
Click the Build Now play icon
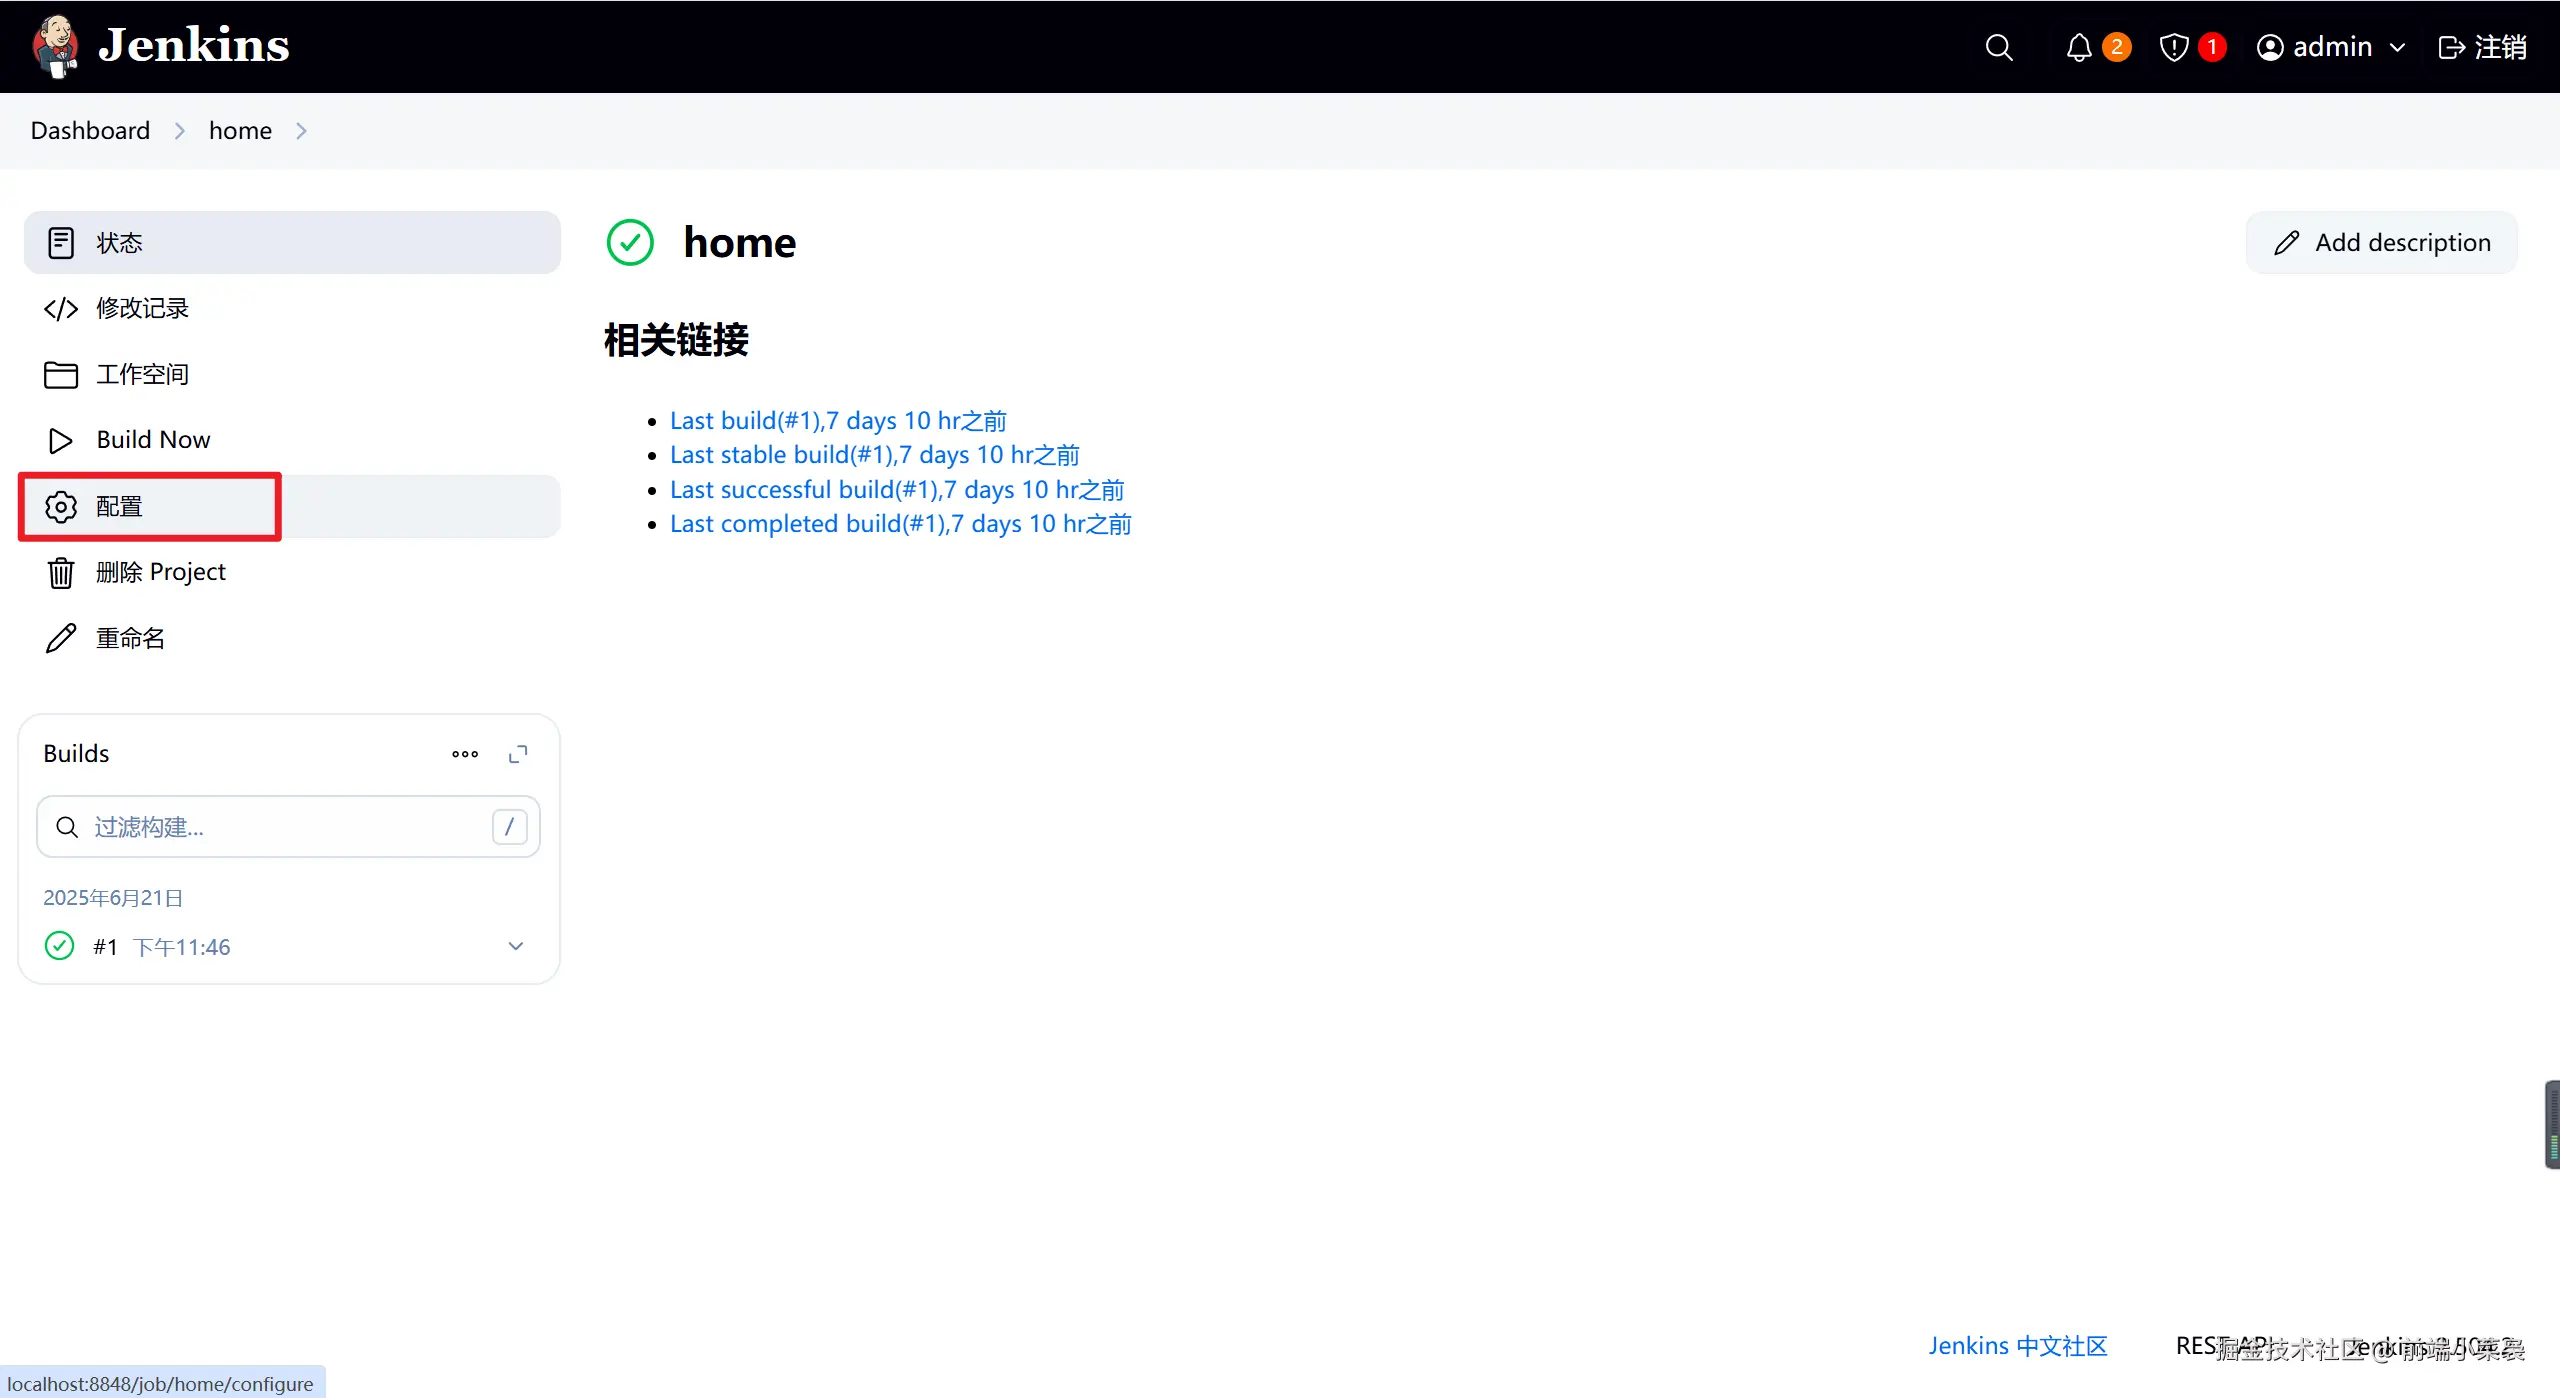[x=60, y=440]
